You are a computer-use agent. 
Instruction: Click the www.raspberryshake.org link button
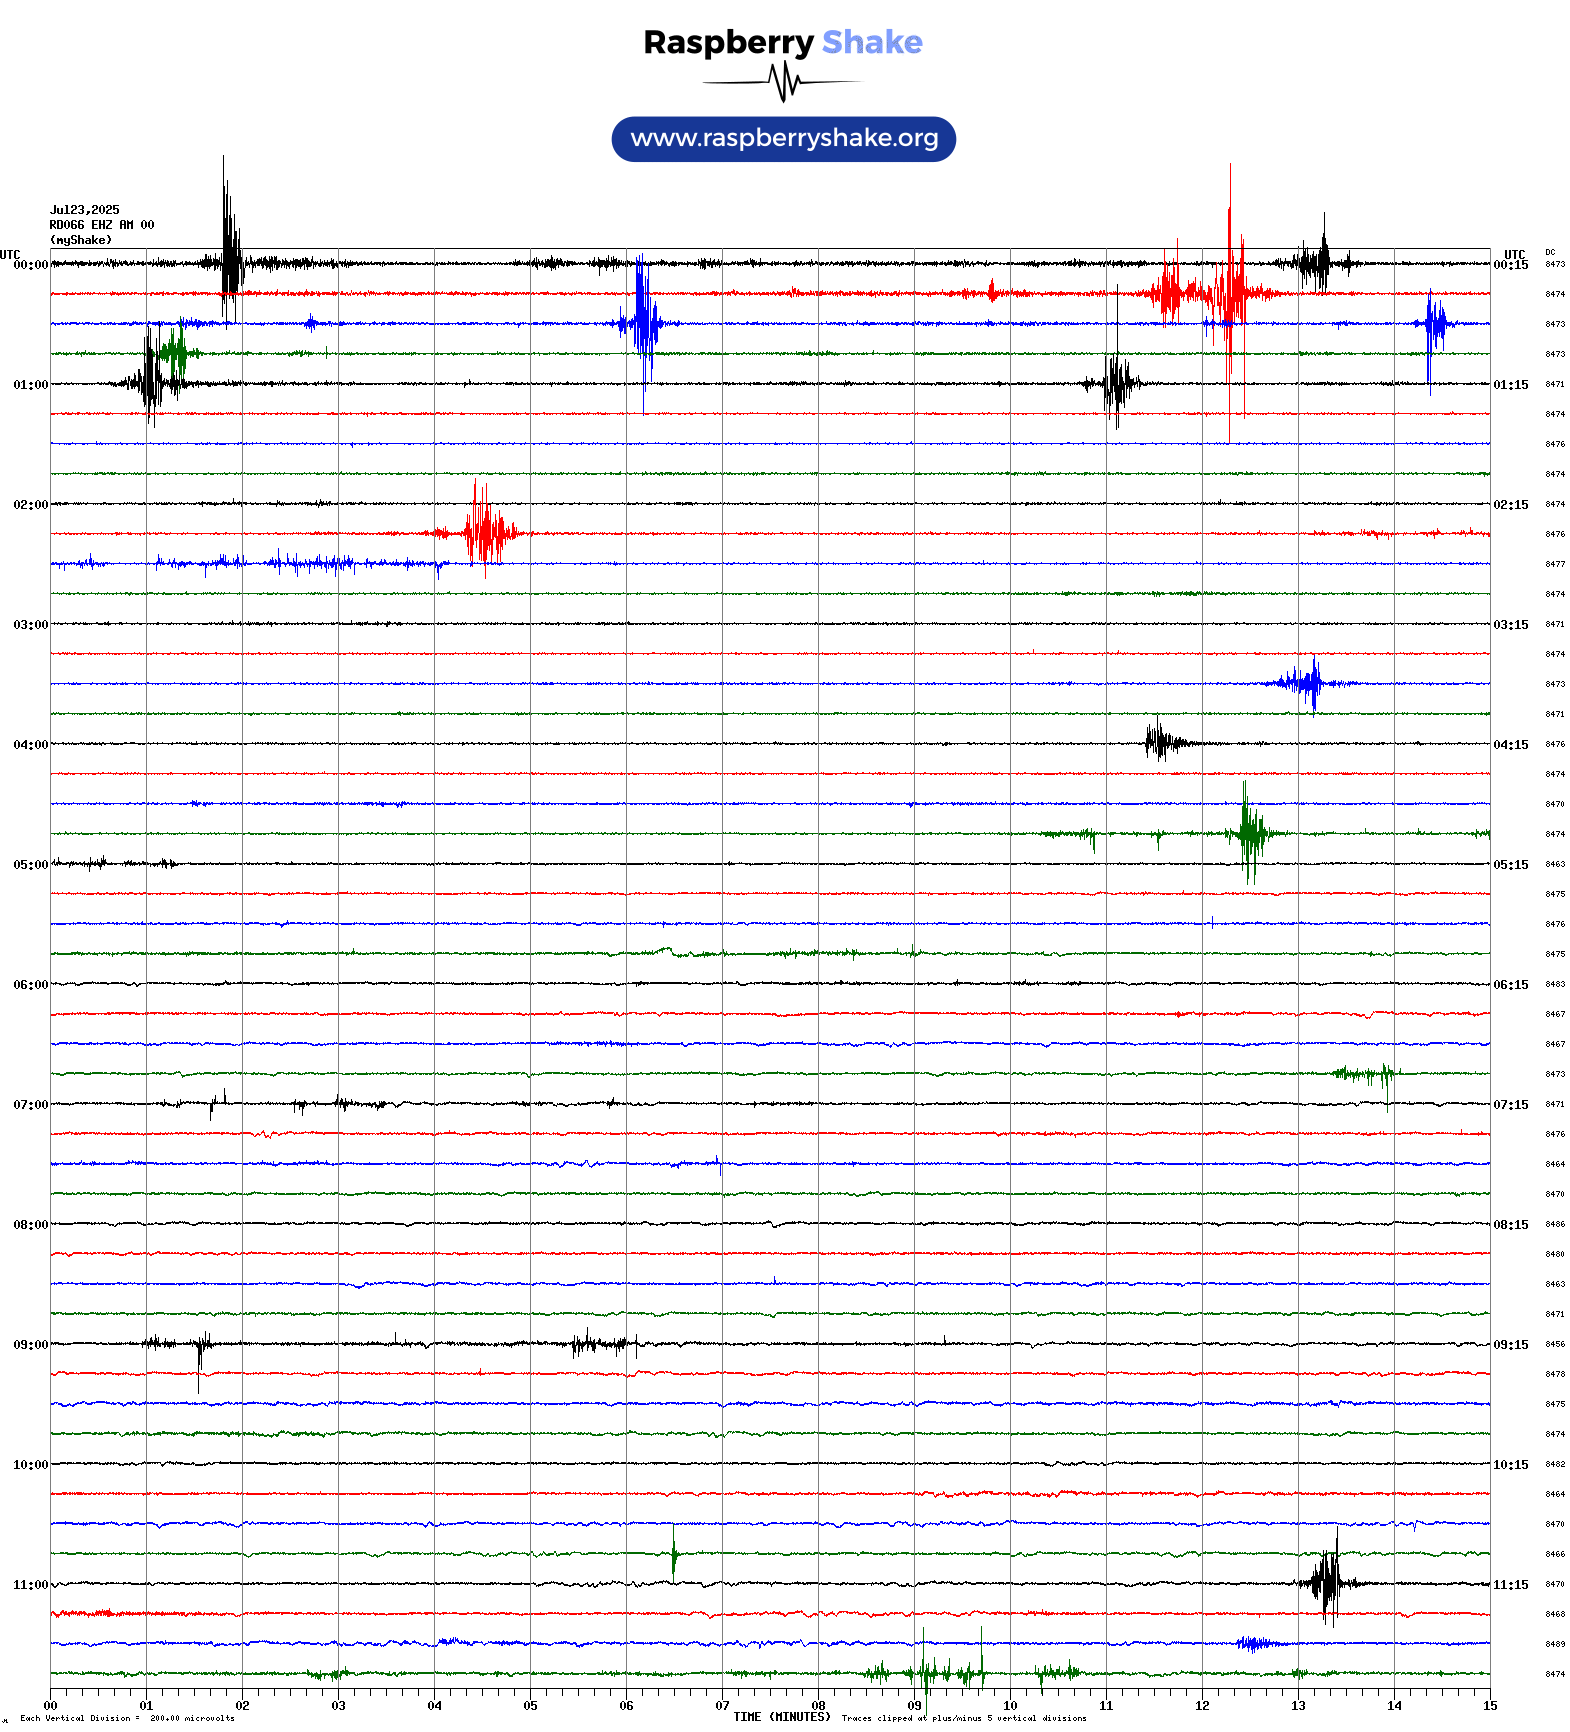coord(783,139)
